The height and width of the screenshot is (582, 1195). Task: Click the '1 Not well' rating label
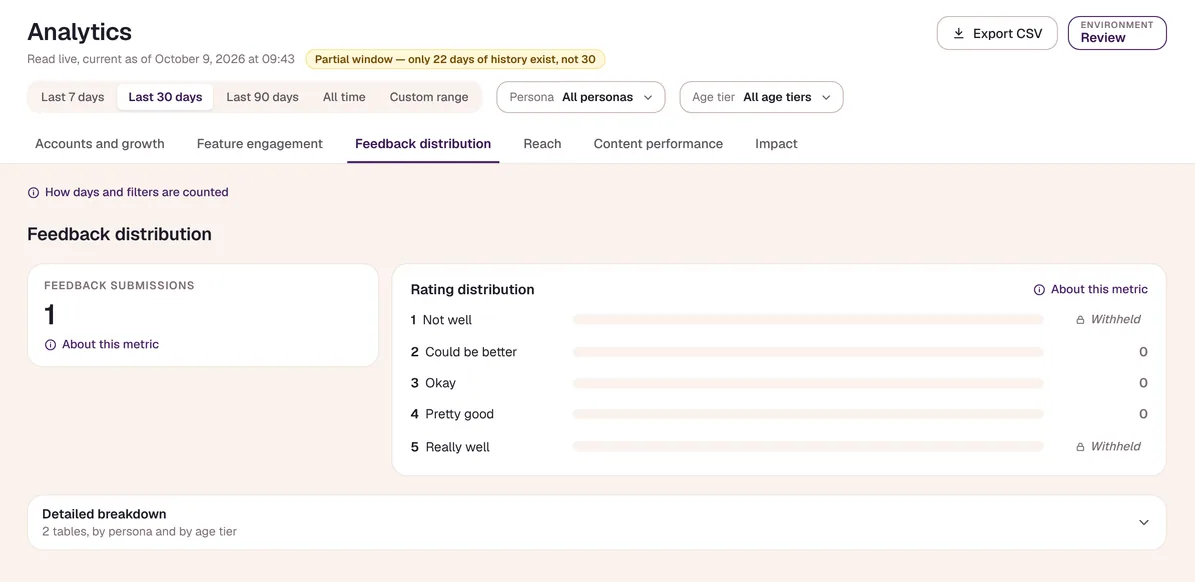pos(441,320)
